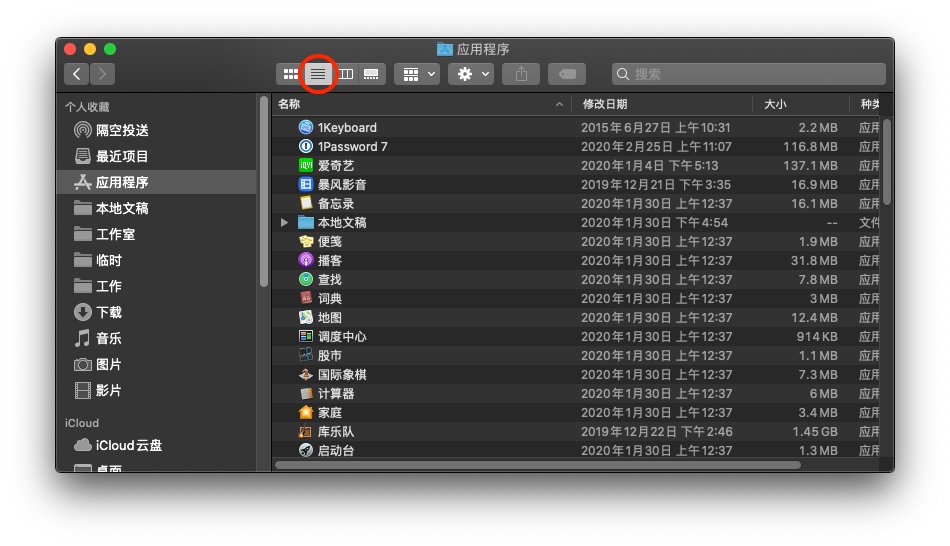Screen dimensions: 950x546
Task: Select 下载 in the sidebar
Action: 109,312
